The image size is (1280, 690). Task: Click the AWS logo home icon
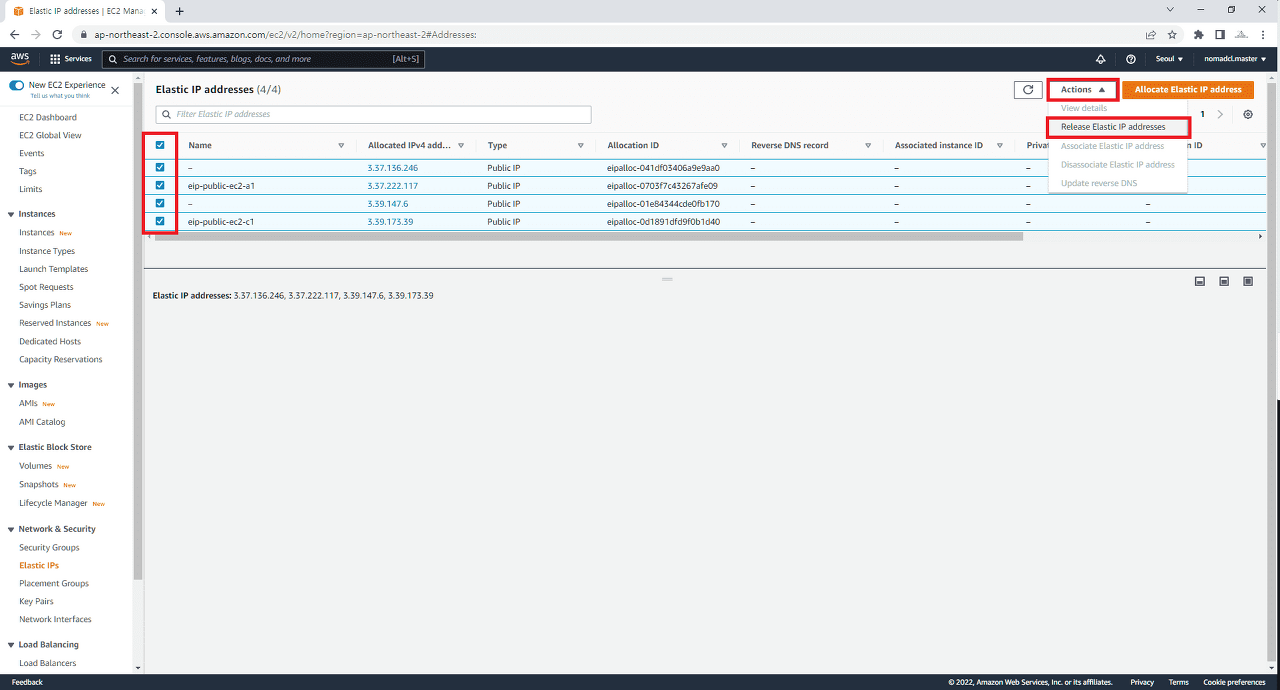[x=20, y=59]
